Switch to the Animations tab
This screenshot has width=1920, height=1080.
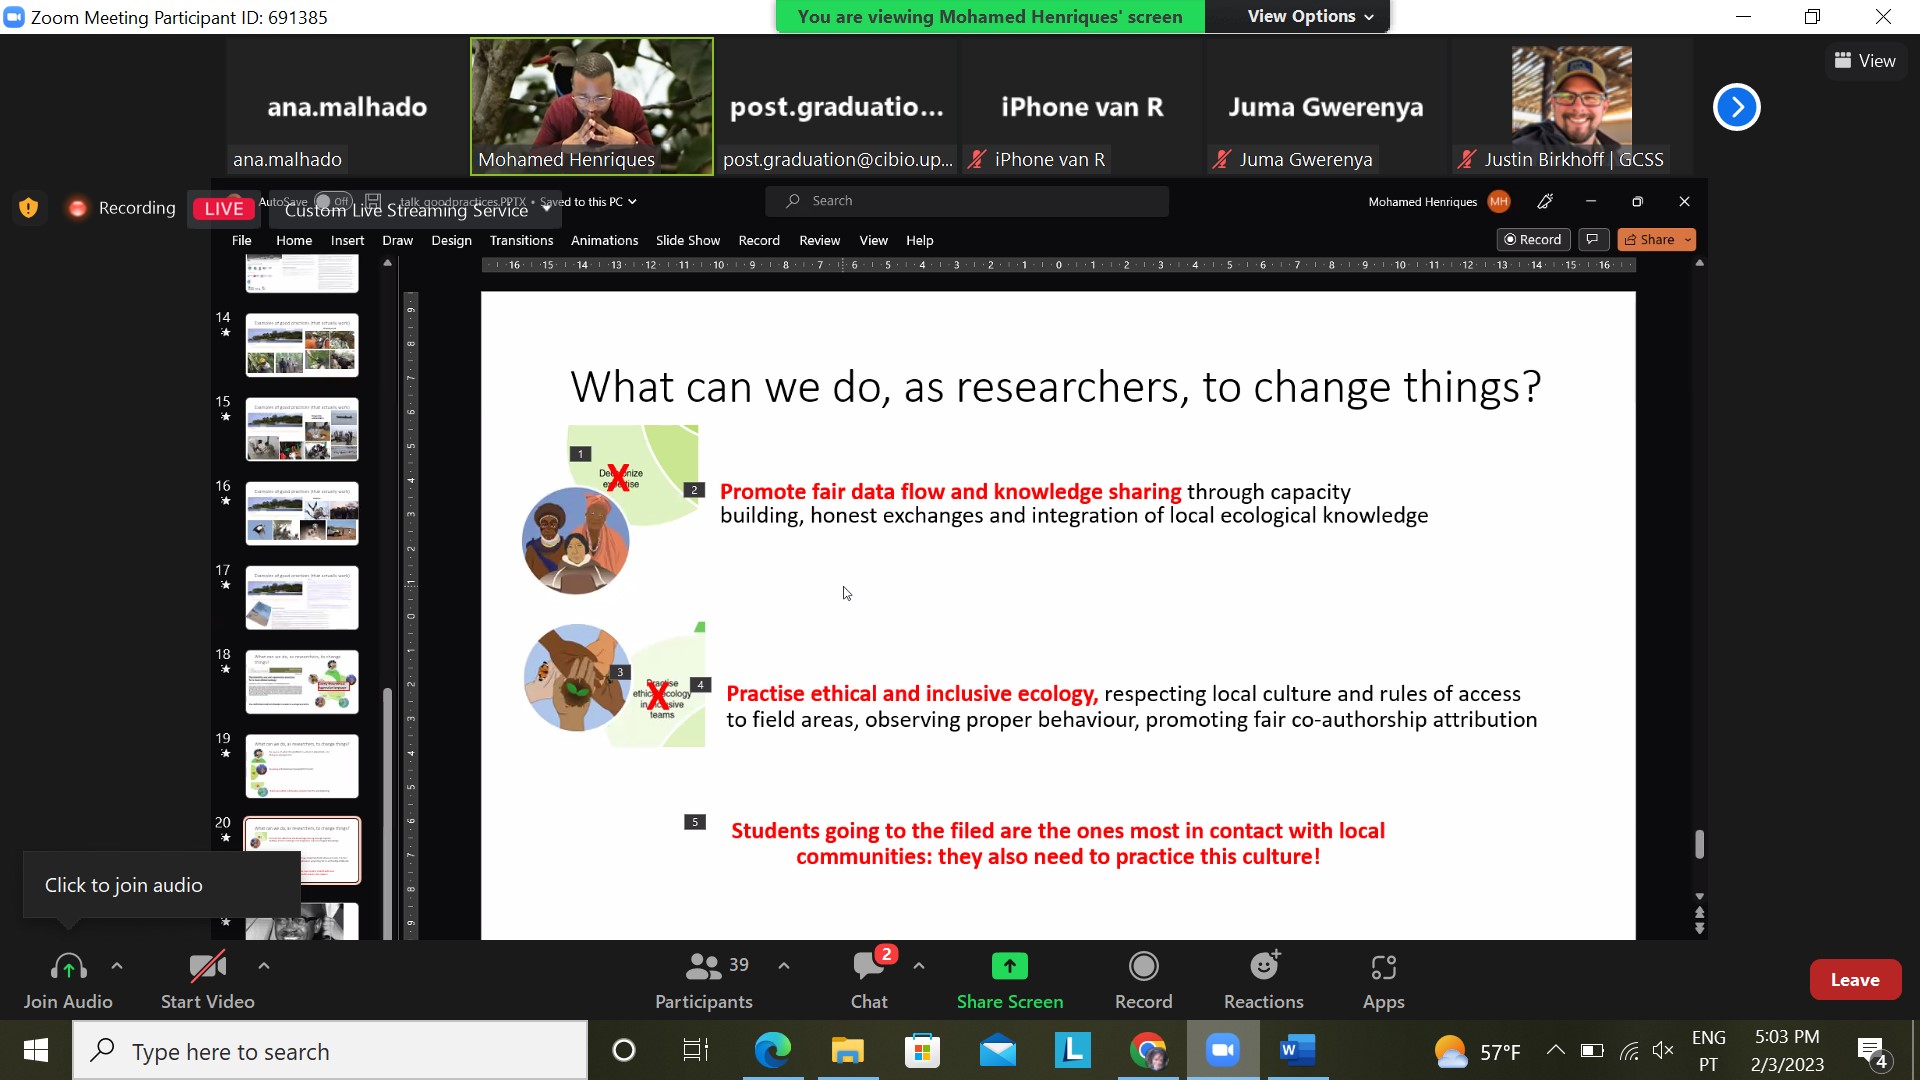(x=604, y=240)
